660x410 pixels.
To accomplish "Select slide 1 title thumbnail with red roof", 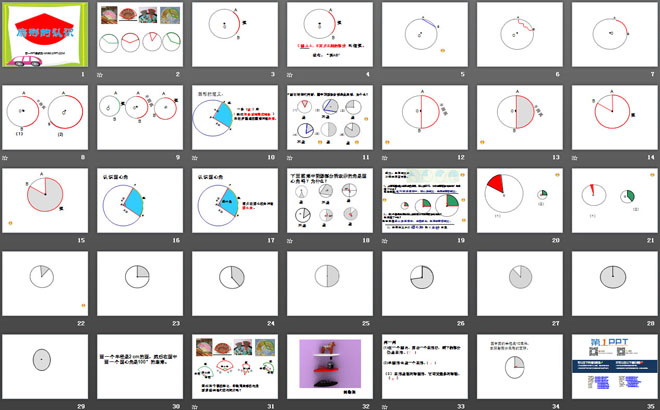I will coord(45,35).
